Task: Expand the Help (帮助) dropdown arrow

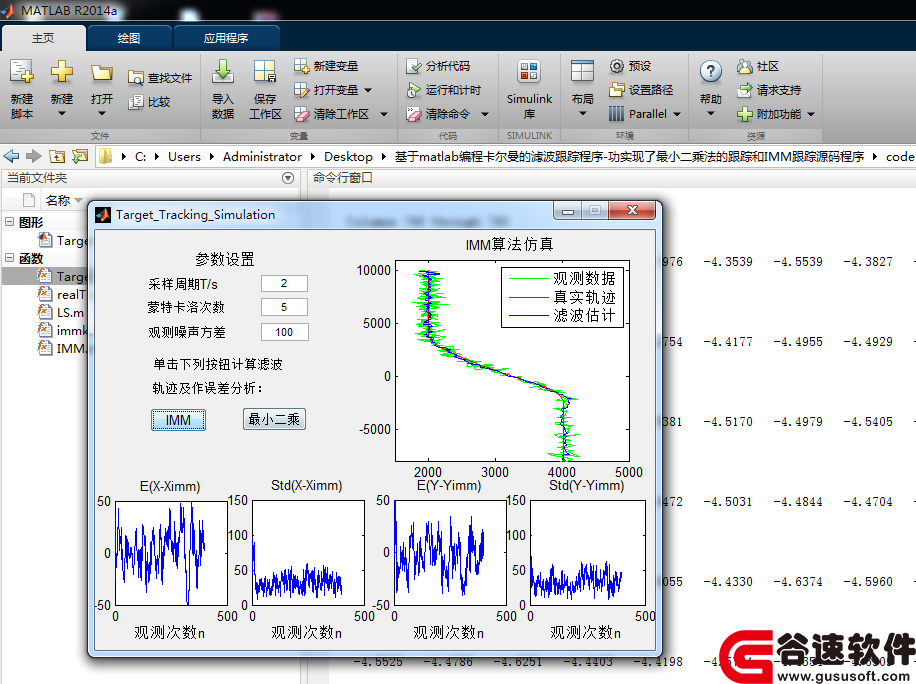Action: [710, 114]
